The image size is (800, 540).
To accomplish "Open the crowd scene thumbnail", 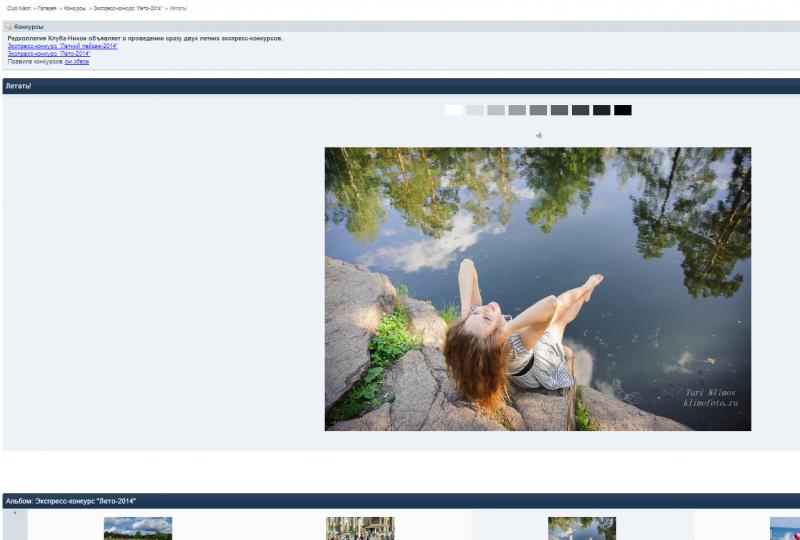I will [x=360, y=528].
